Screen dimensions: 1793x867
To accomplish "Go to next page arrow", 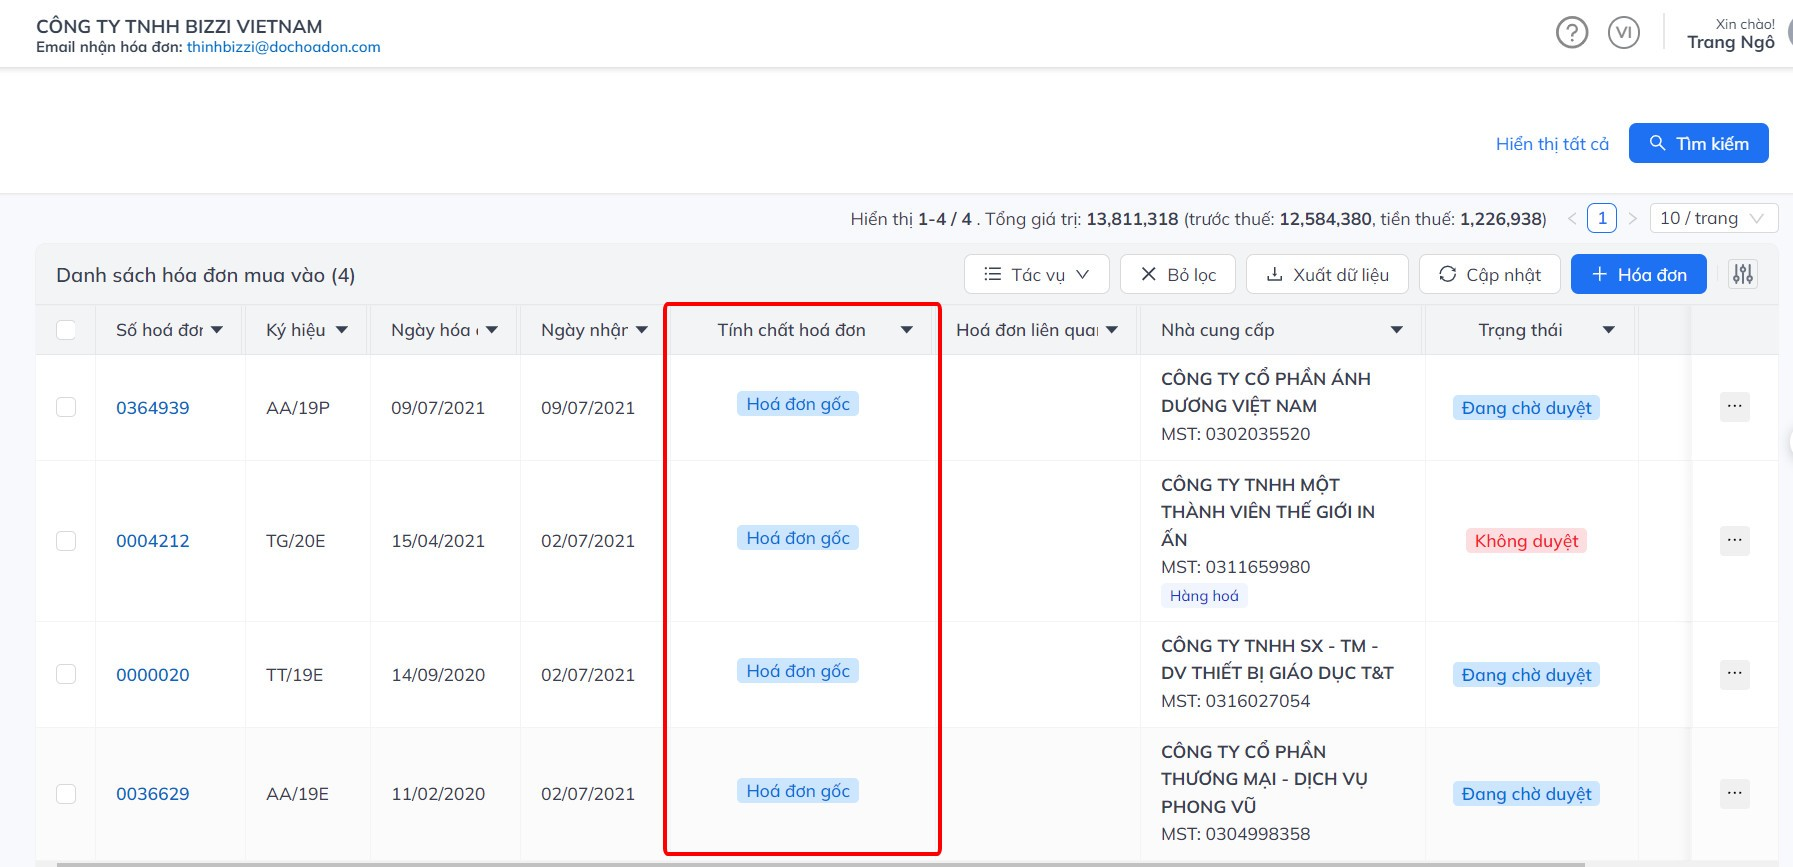I will (x=1632, y=218).
